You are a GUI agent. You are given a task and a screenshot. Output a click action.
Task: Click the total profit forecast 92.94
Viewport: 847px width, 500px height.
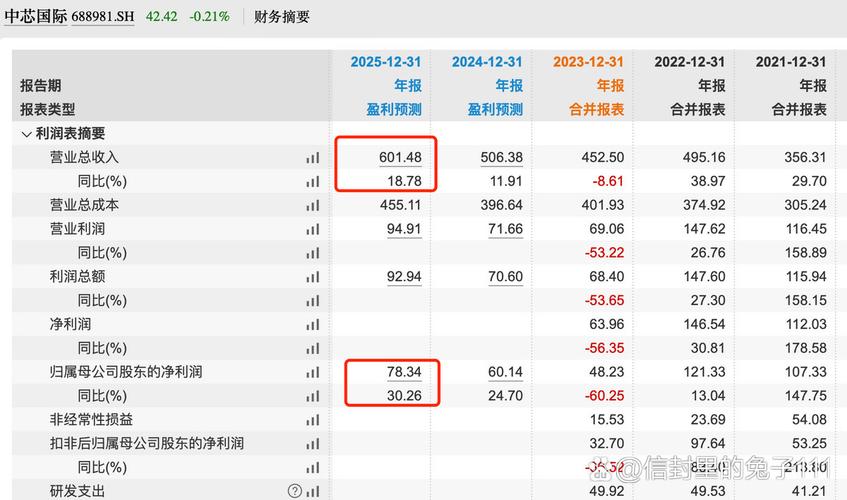[x=404, y=276]
